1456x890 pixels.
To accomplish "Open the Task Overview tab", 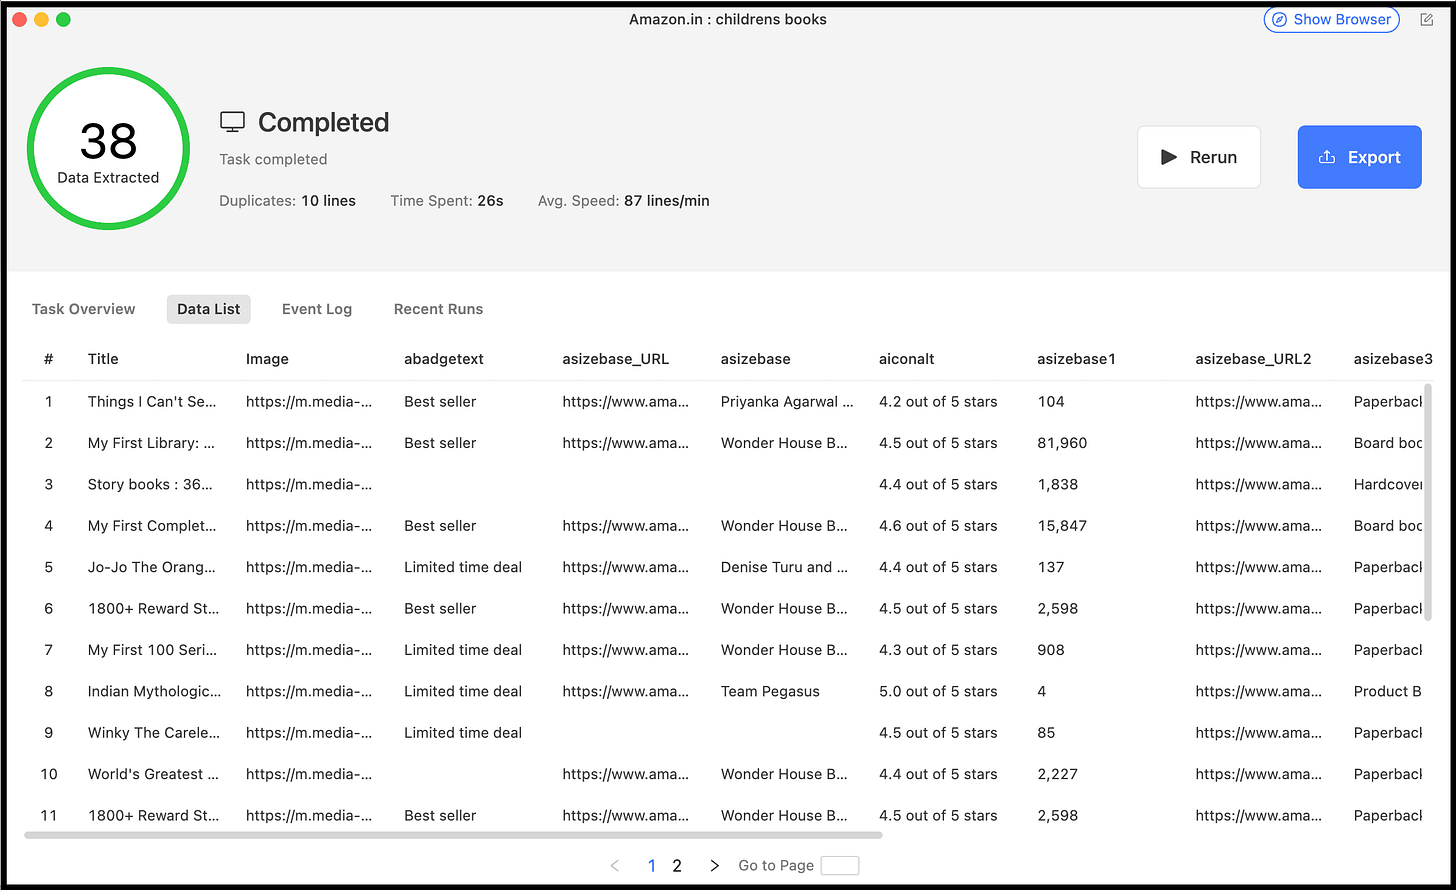I will tap(83, 309).
